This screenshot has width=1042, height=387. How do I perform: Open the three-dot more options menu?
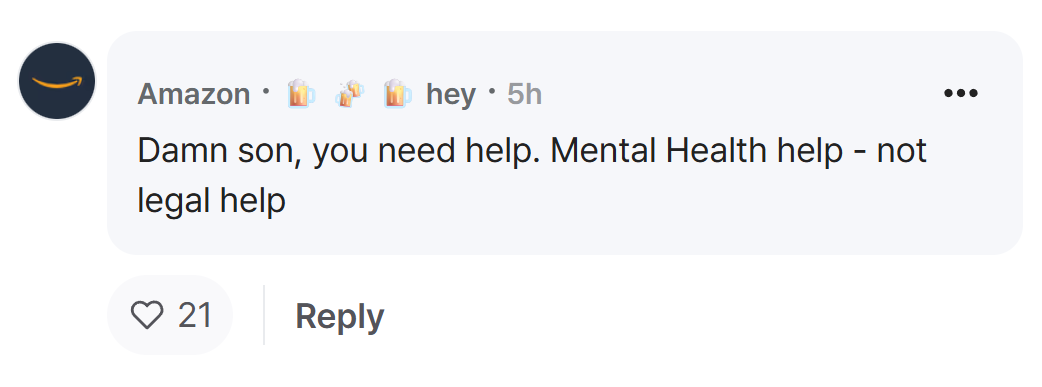[960, 93]
